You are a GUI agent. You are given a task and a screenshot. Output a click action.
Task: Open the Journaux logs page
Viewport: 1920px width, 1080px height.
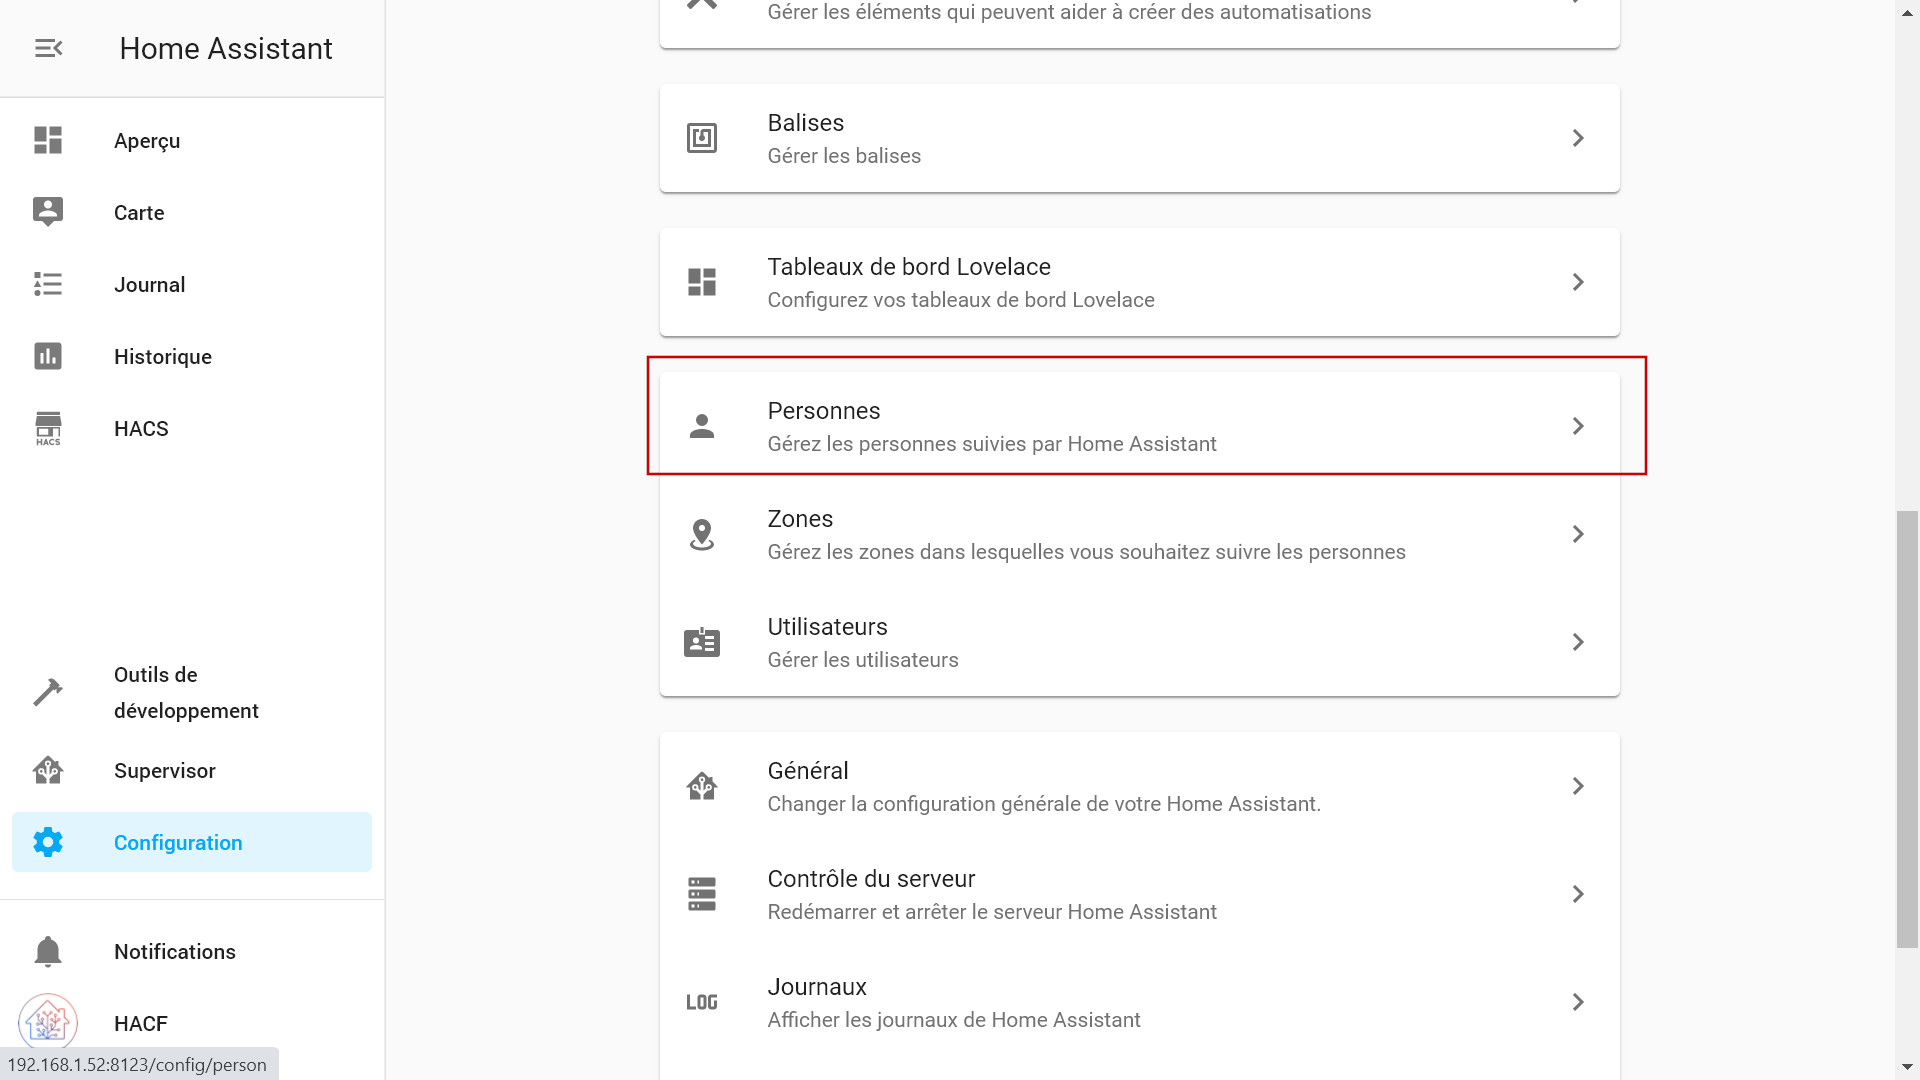(1140, 1002)
